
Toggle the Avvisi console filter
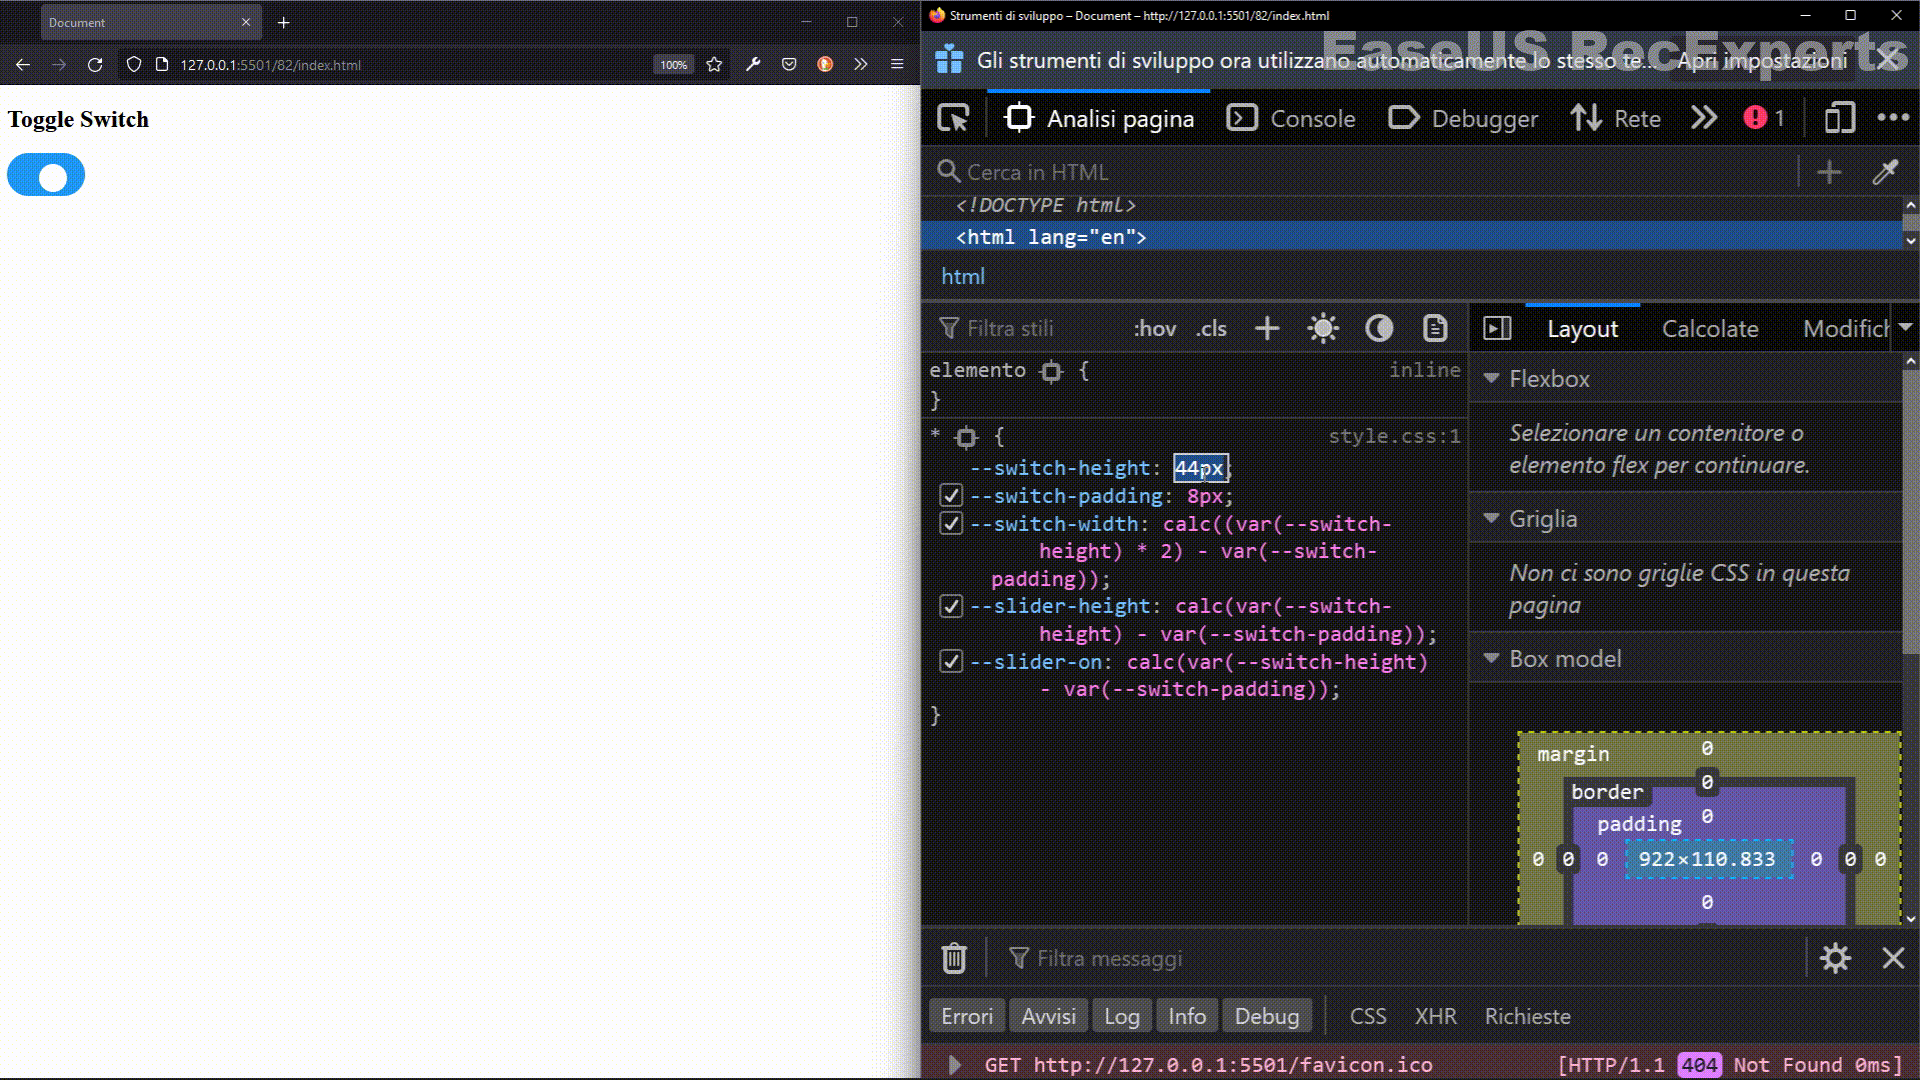tap(1048, 1016)
